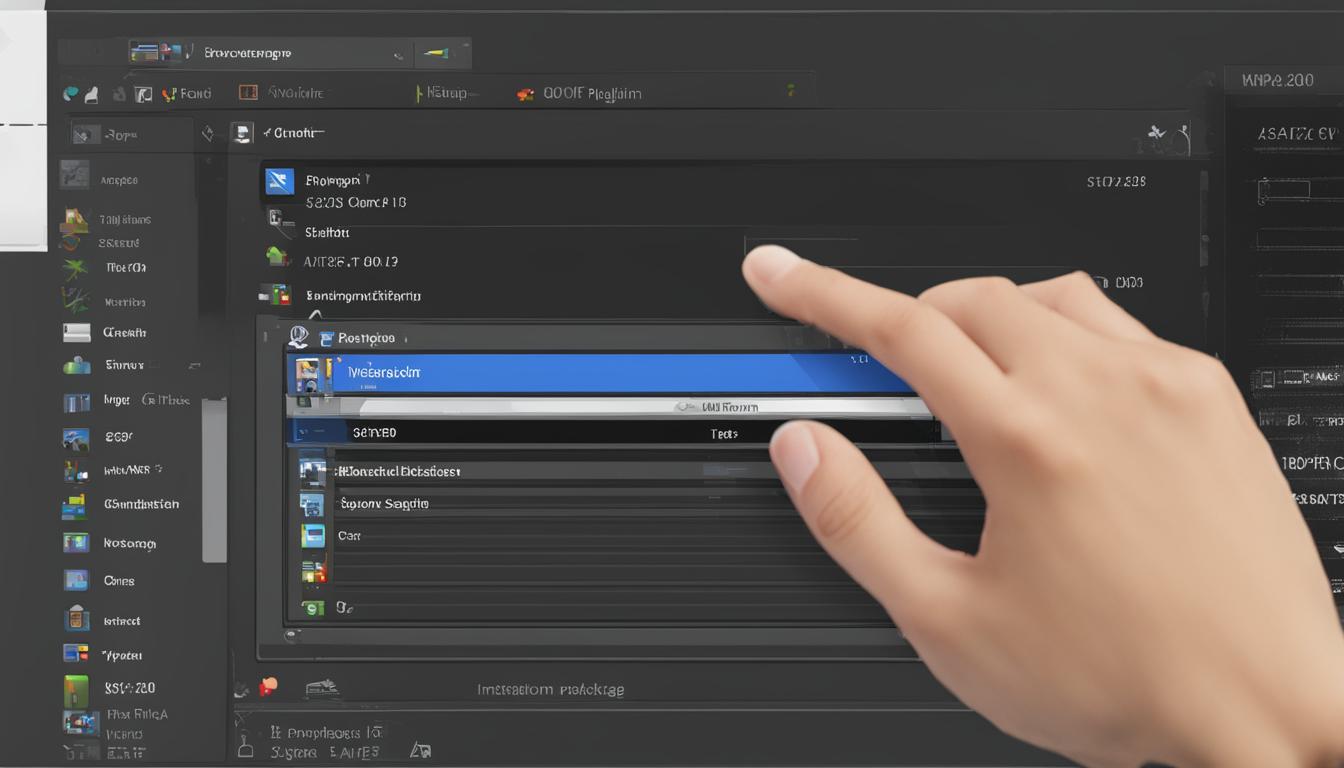Switch to the Tects tab
Image resolution: width=1344 pixels, height=768 pixels.
click(x=724, y=432)
